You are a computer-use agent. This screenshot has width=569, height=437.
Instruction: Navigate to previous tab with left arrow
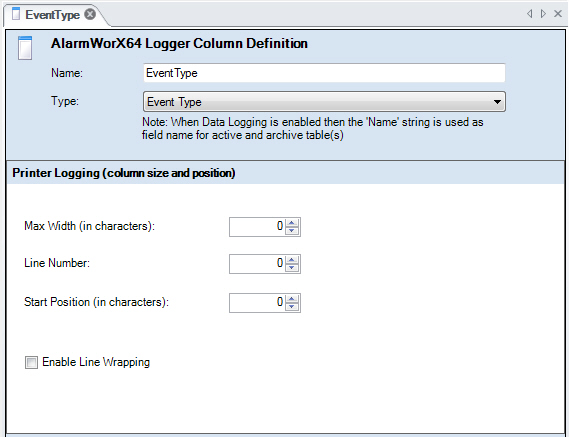click(x=530, y=14)
